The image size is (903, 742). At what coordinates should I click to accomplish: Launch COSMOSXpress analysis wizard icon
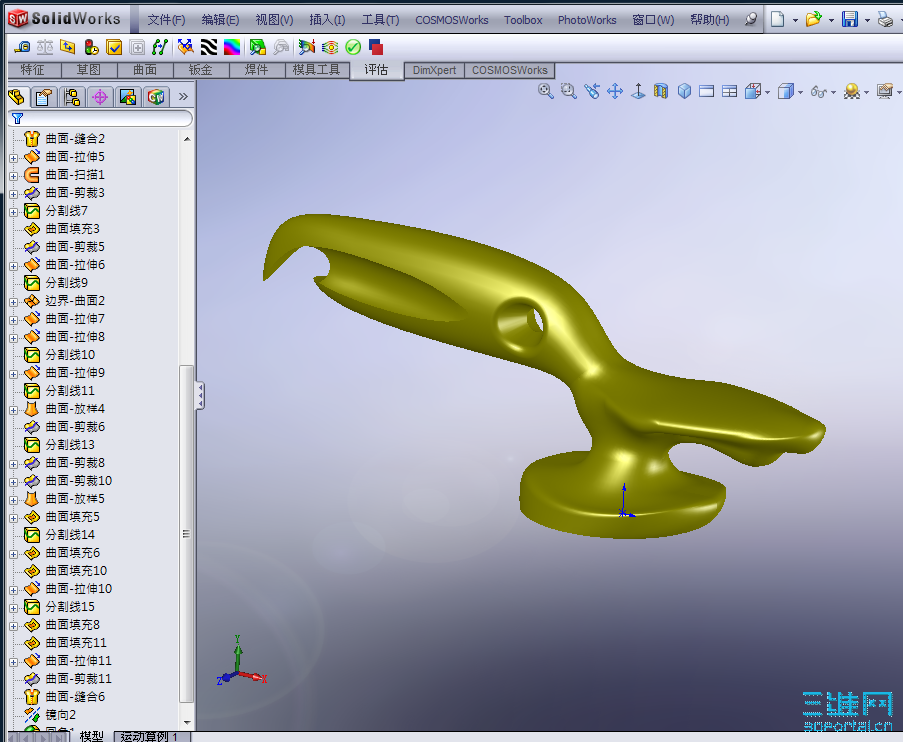306,47
